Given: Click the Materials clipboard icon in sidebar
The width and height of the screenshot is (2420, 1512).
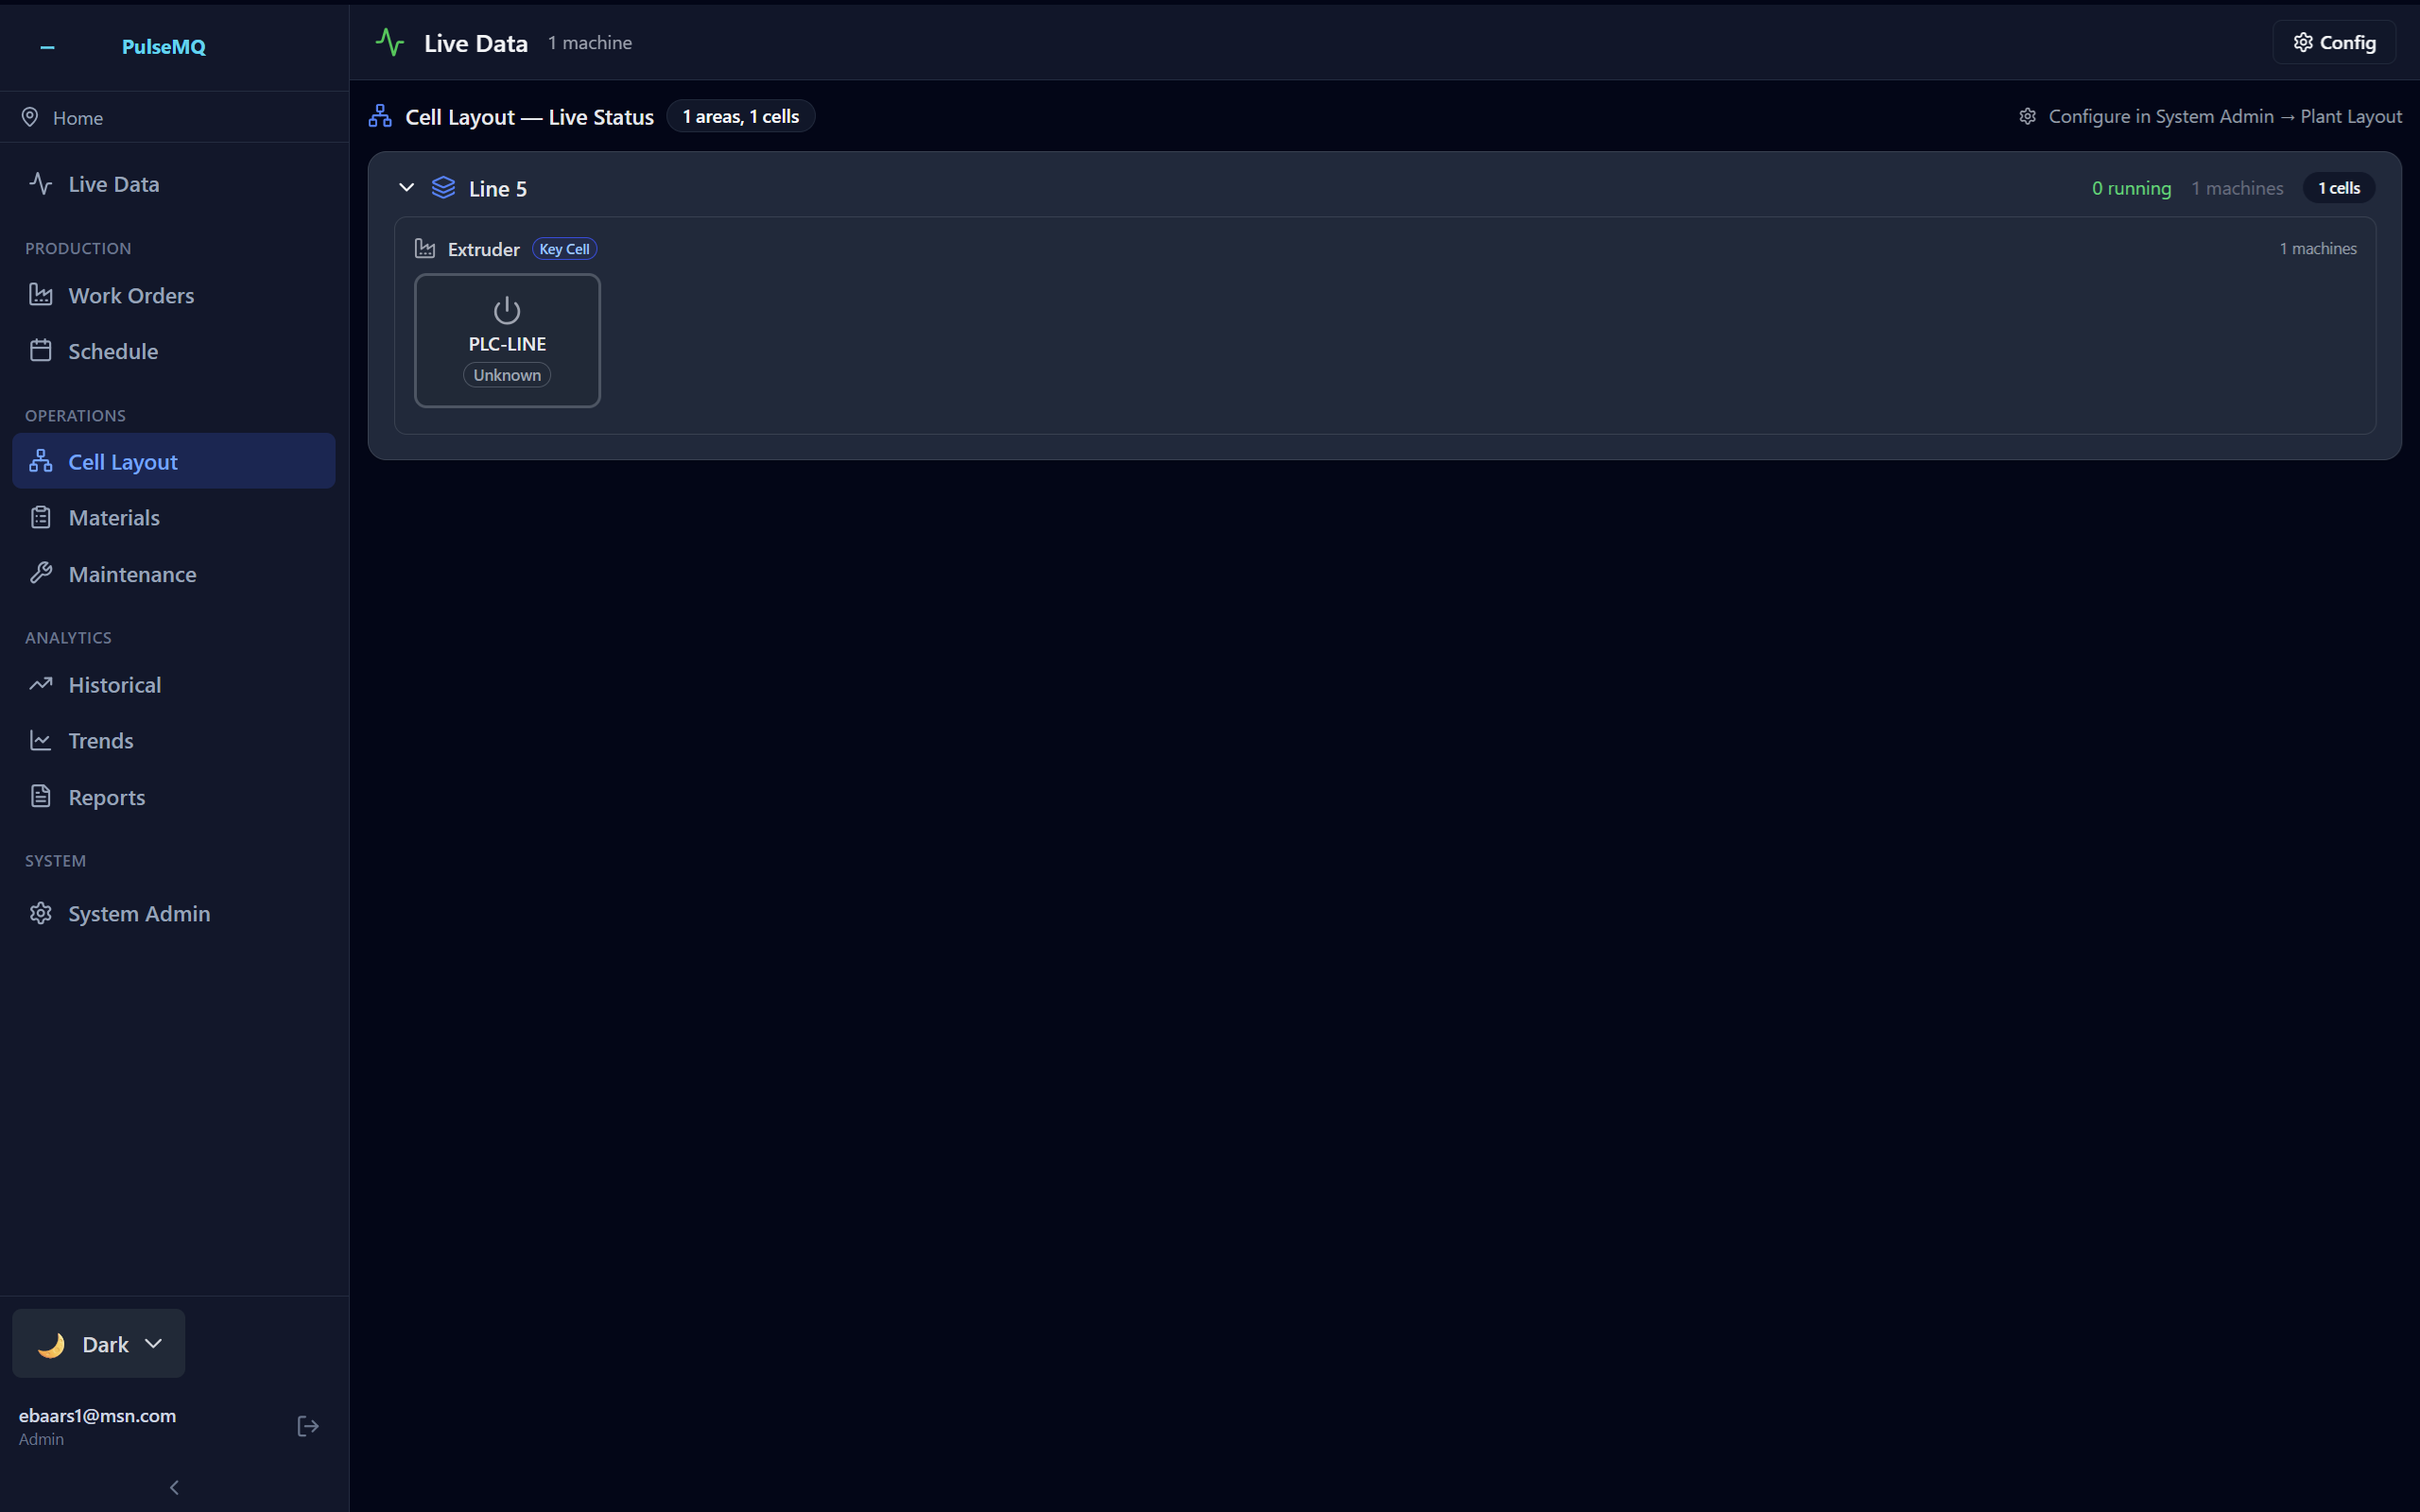Looking at the screenshot, I should click(41, 517).
